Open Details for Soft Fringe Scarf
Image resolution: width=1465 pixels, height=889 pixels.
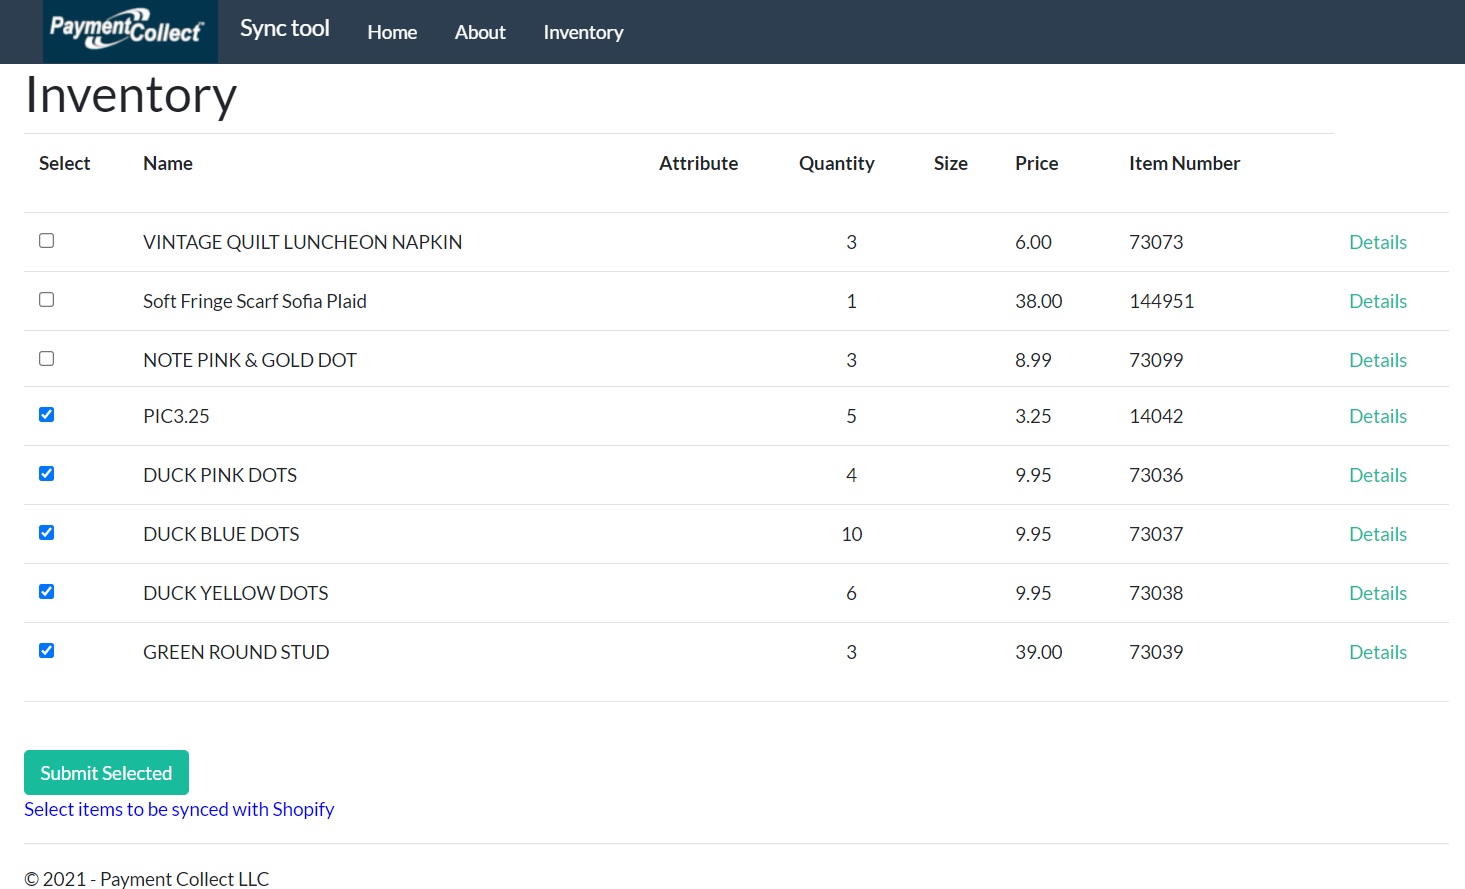click(x=1377, y=301)
